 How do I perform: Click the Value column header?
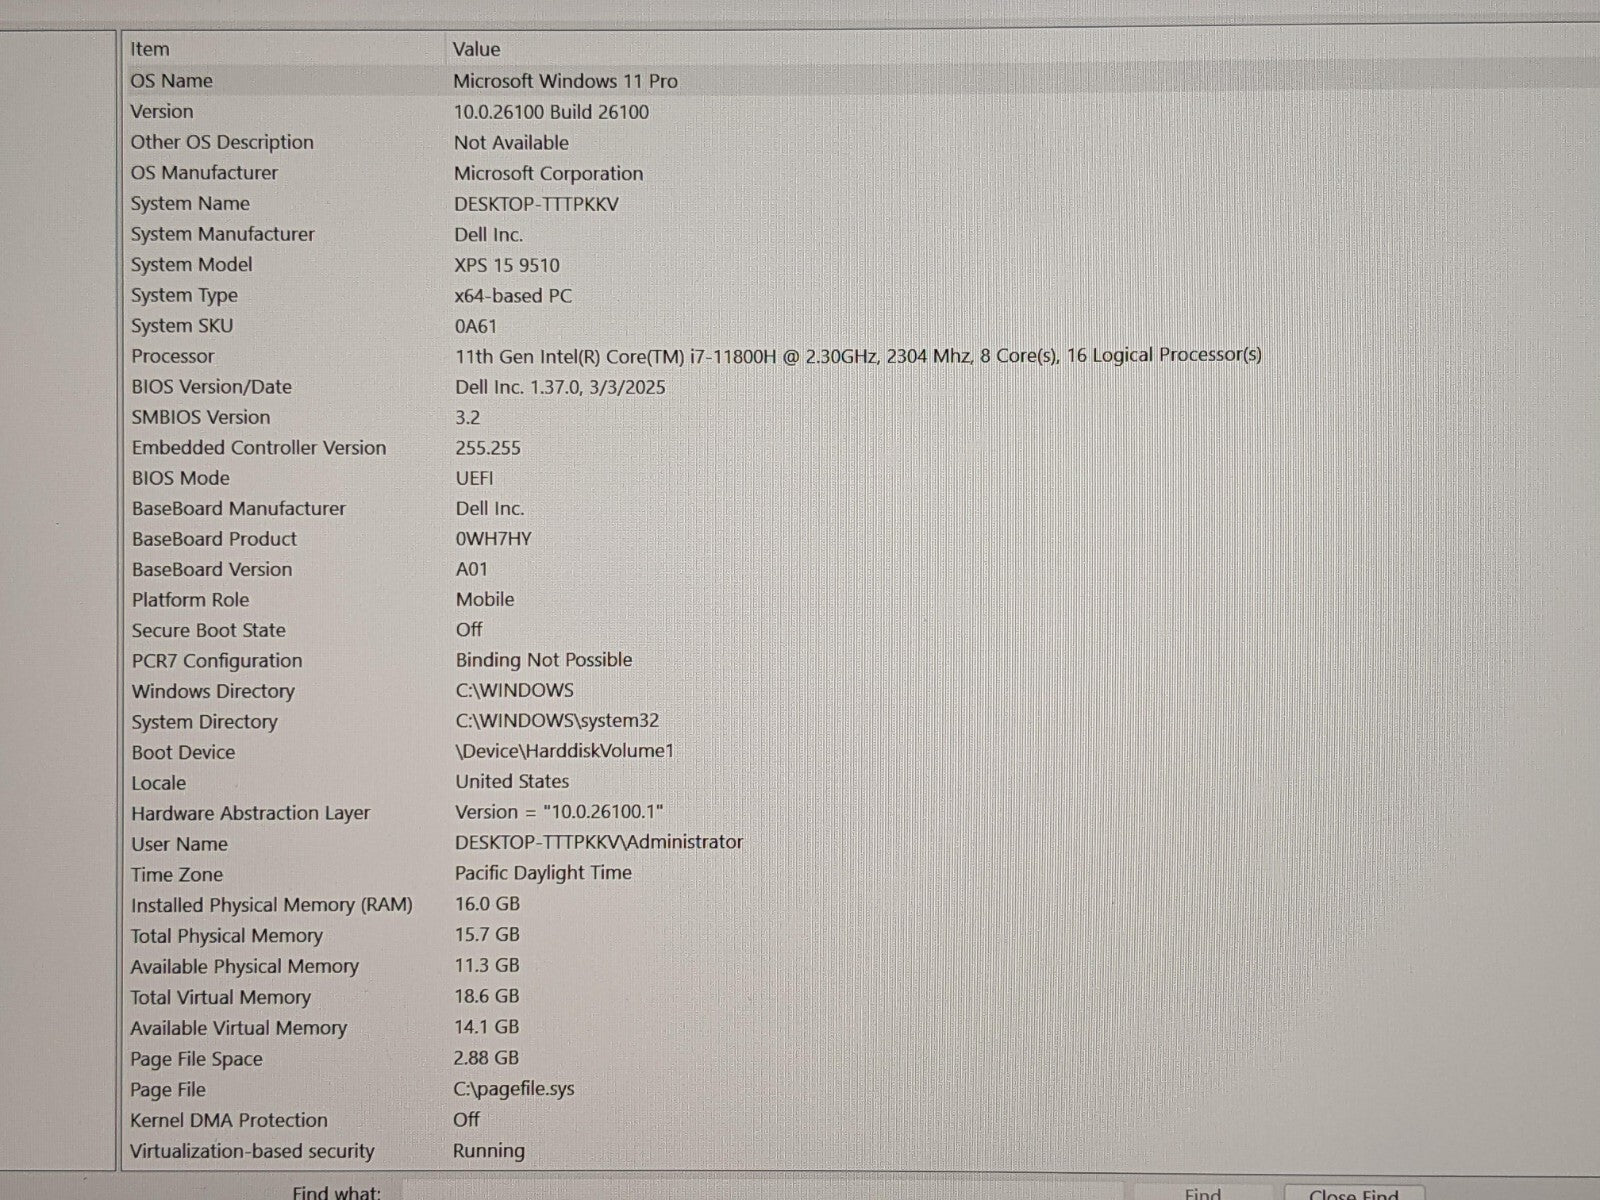(x=476, y=49)
